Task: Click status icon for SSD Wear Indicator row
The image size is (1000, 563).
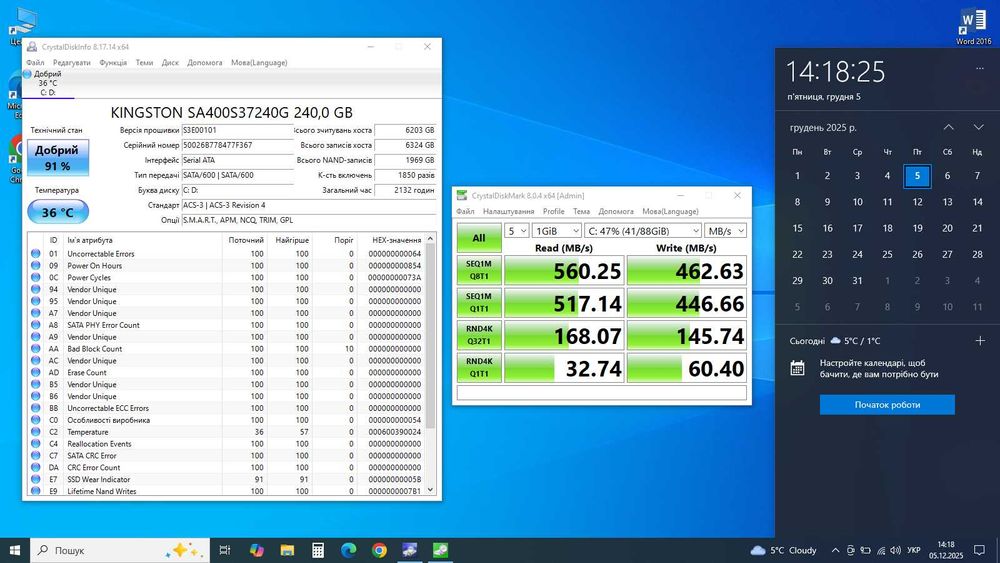Action: 36,479
